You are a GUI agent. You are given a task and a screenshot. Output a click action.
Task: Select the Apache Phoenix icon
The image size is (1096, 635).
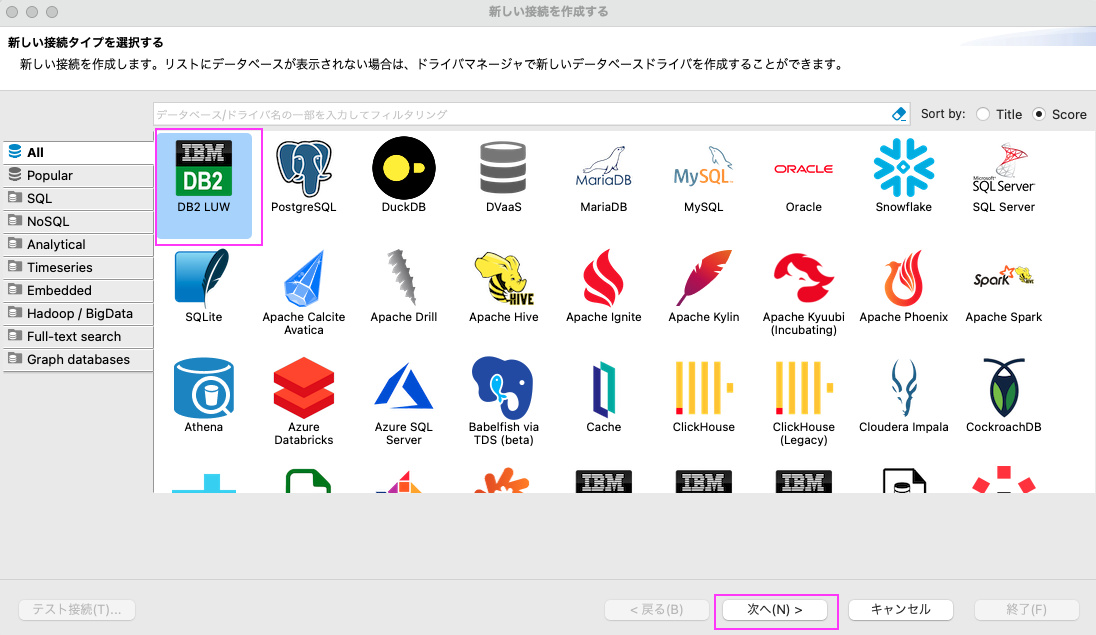[903, 278]
